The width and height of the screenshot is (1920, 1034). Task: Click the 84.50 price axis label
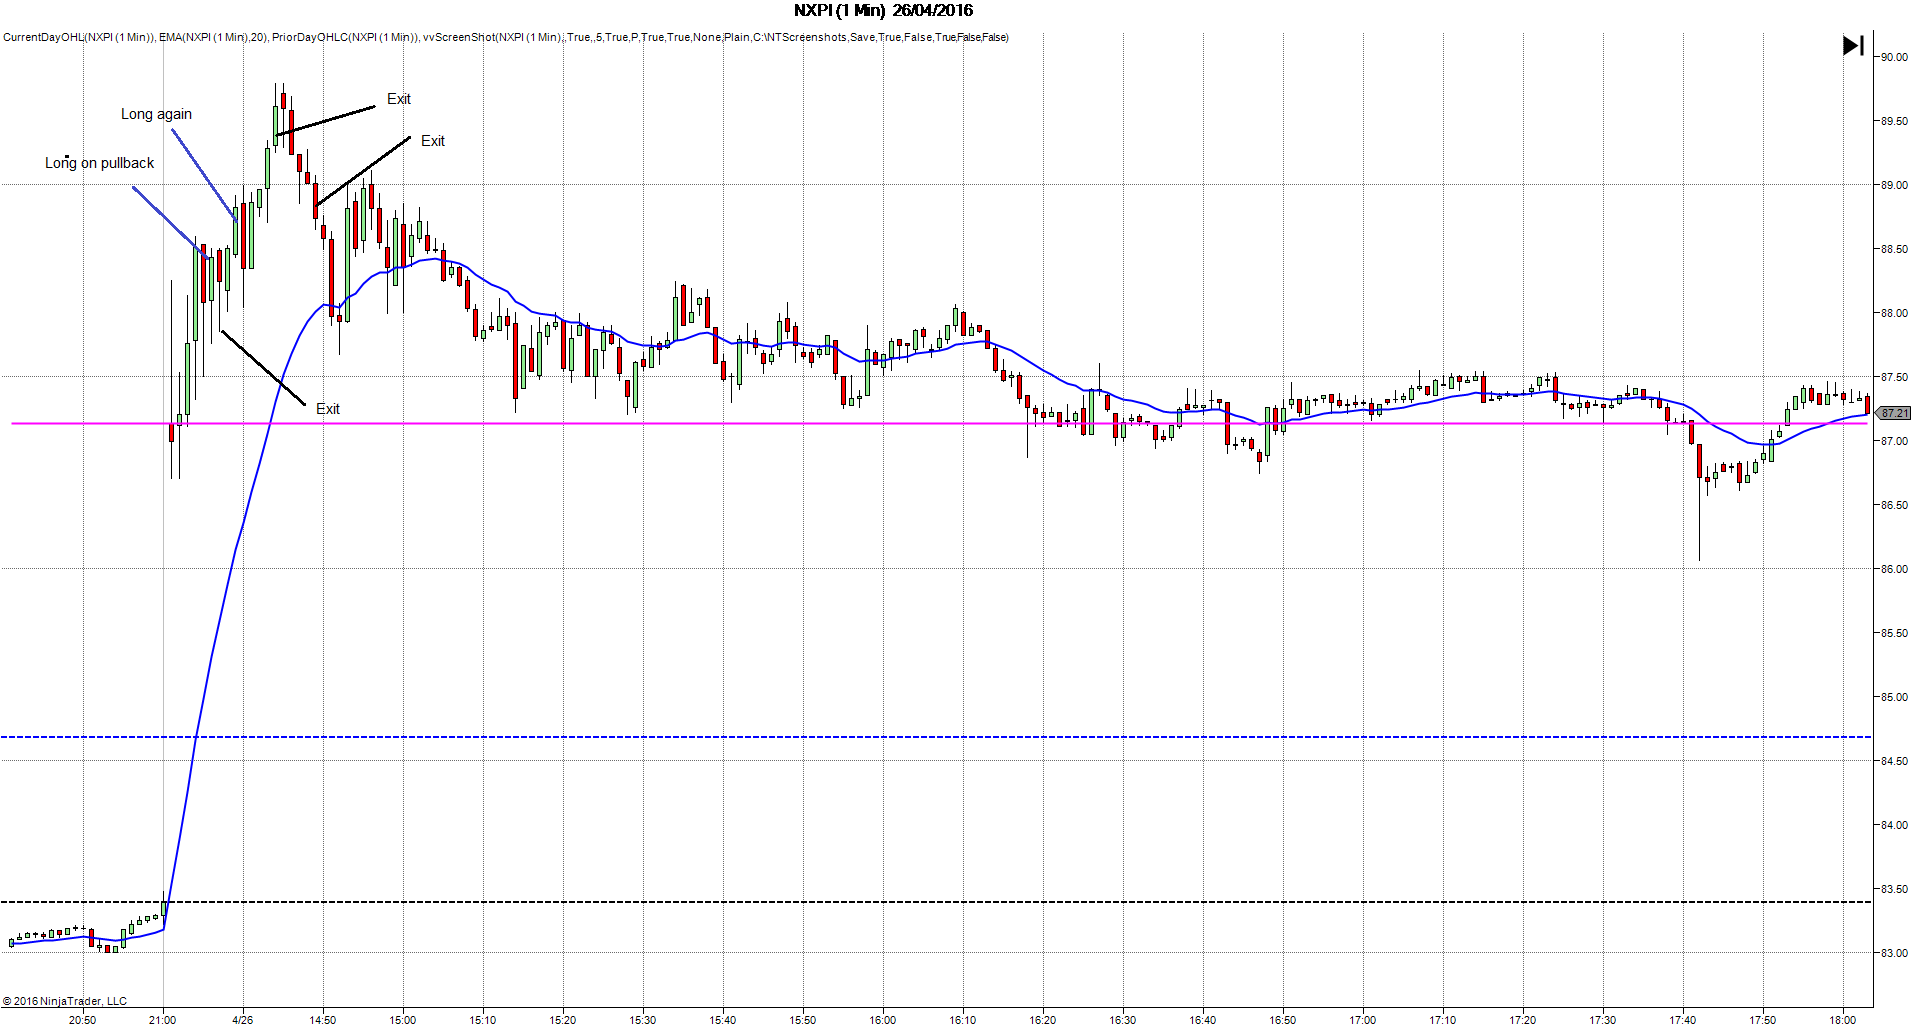[1894, 761]
